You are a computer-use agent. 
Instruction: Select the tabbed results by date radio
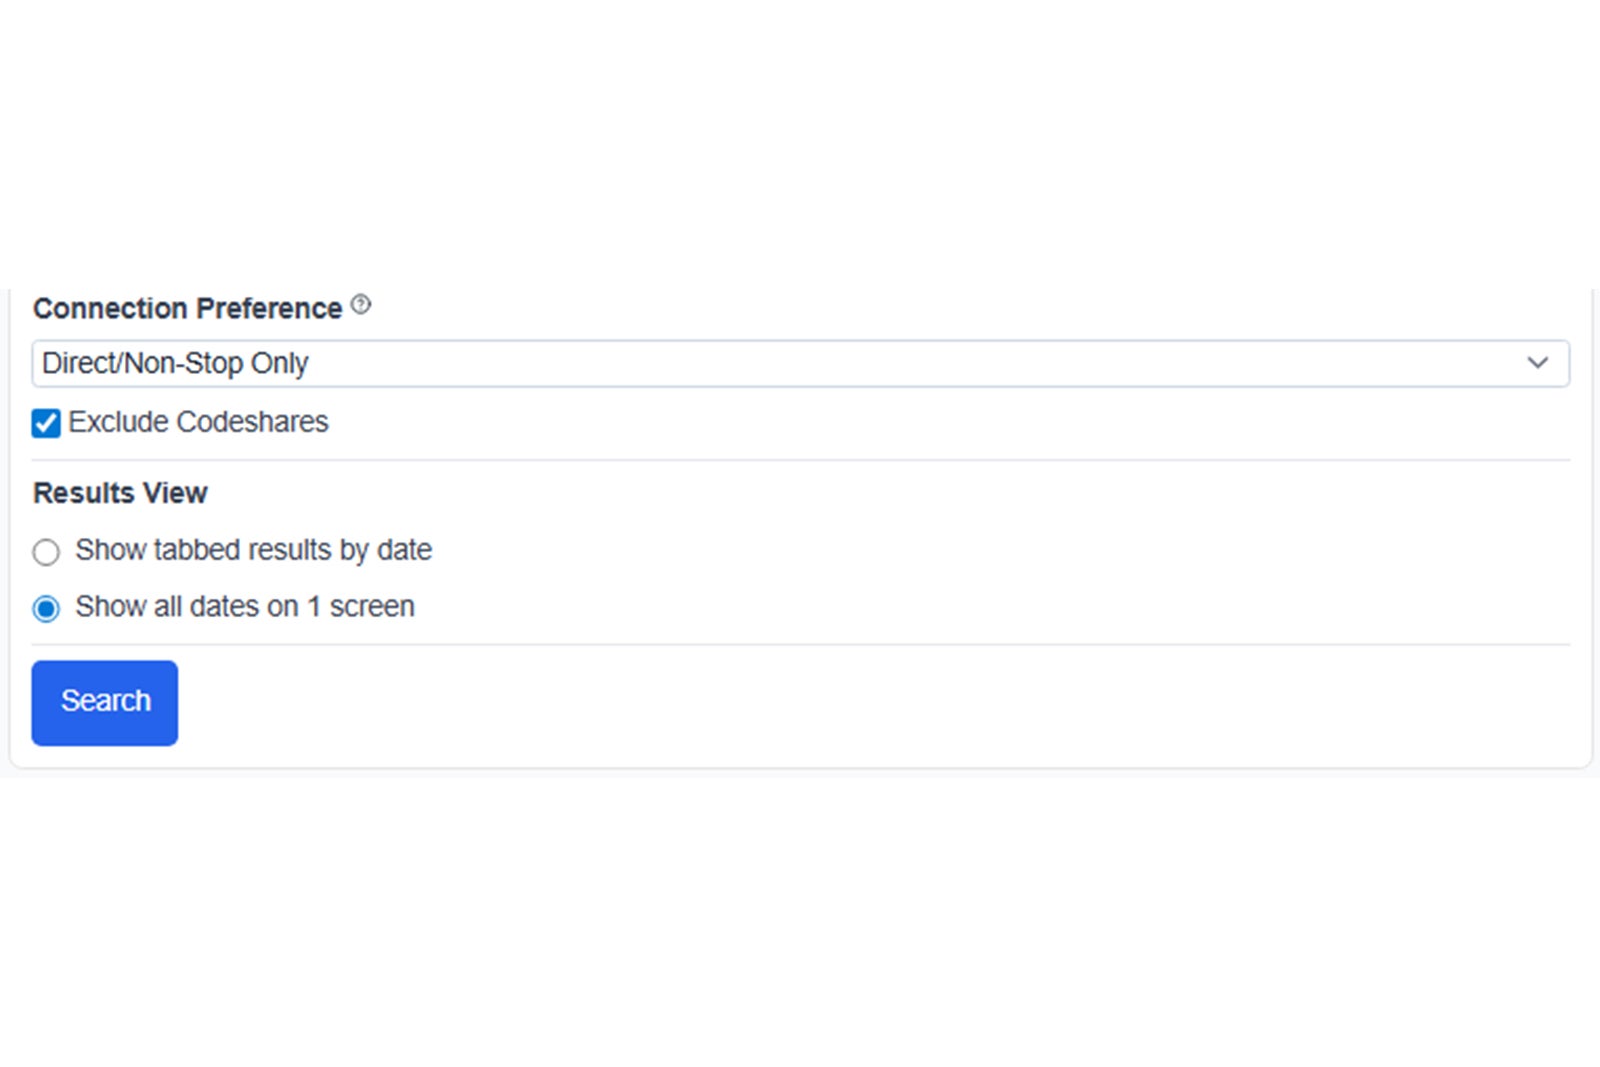tap(46, 552)
